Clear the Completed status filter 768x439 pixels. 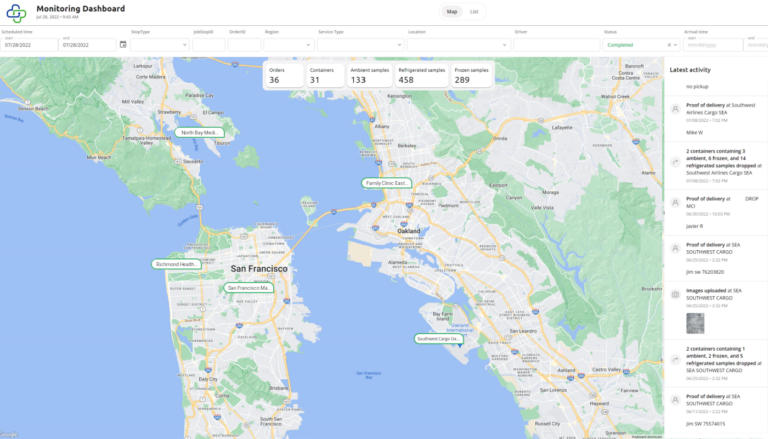[x=669, y=45]
